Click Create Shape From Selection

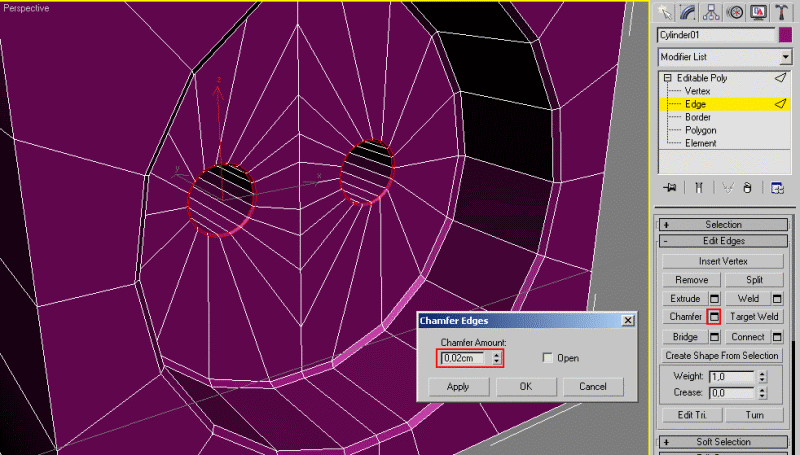[x=722, y=356]
